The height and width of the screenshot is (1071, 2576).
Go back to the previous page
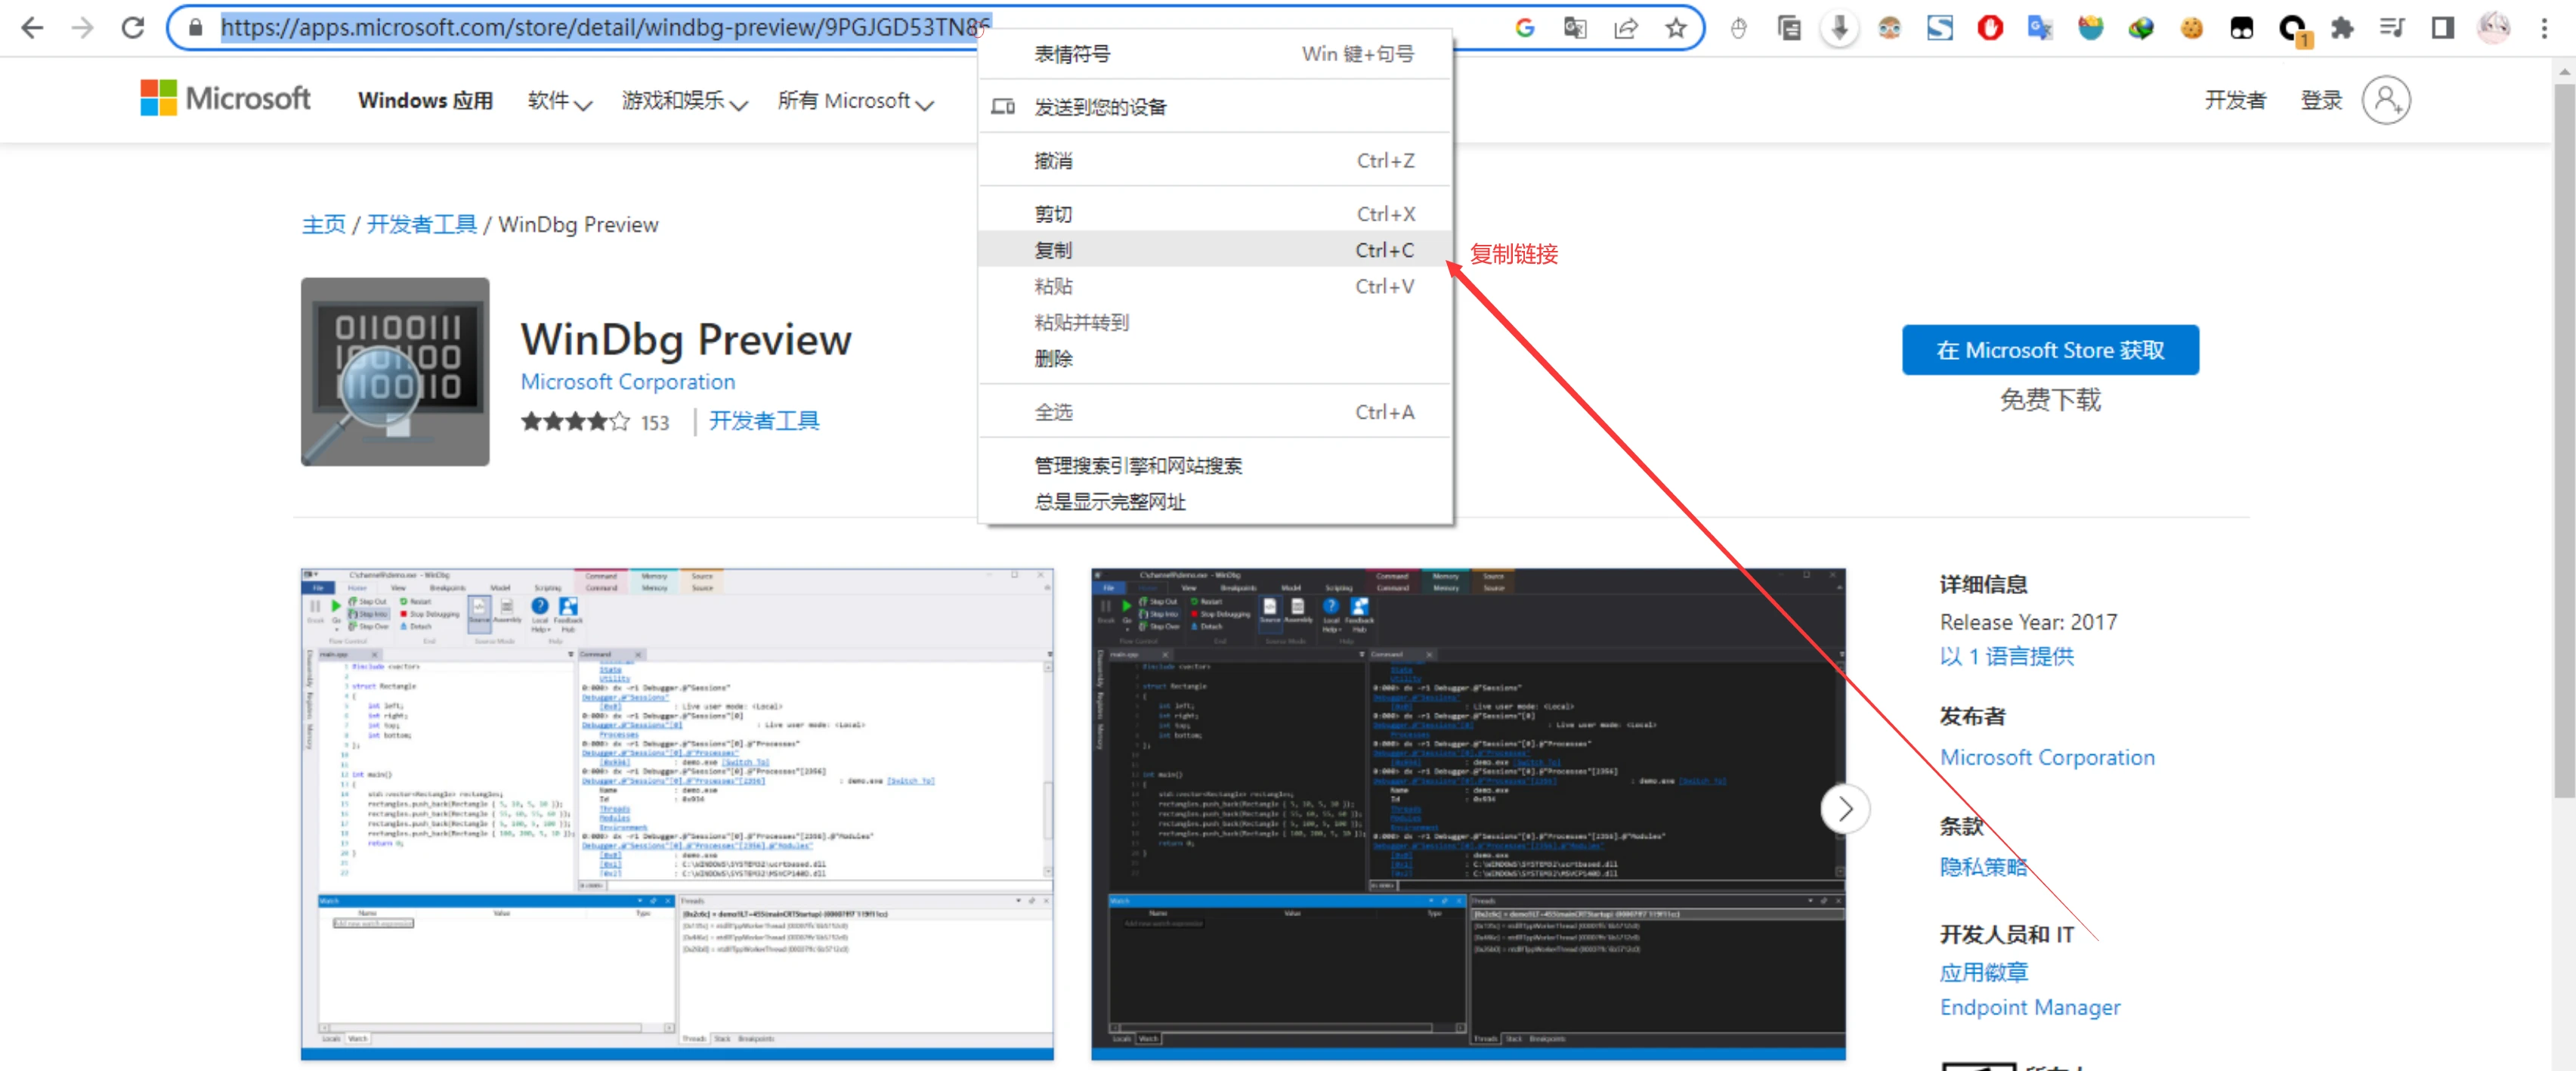click(32, 28)
